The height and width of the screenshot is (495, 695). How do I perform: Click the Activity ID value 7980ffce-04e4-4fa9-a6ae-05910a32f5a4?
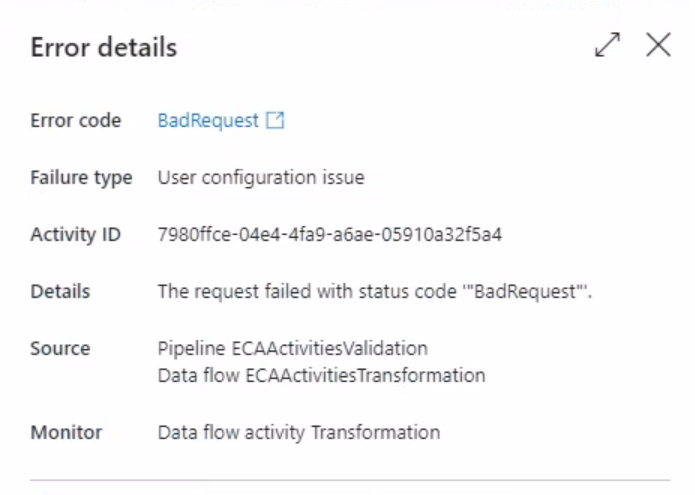coord(330,235)
